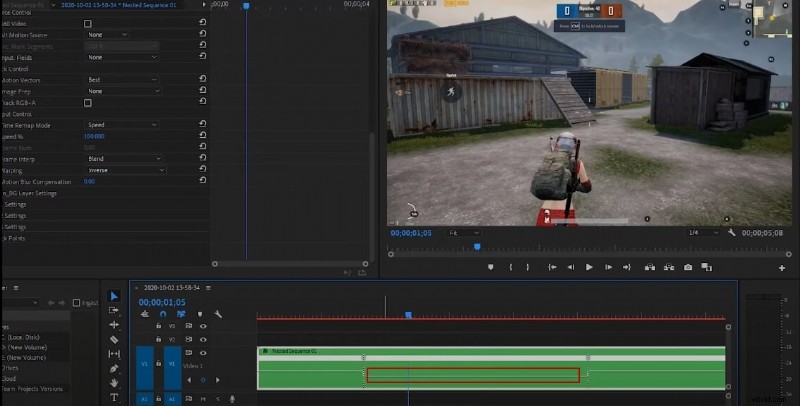800x406 pixels.
Task: Toggle V3 track output eye
Action: click(203, 326)
